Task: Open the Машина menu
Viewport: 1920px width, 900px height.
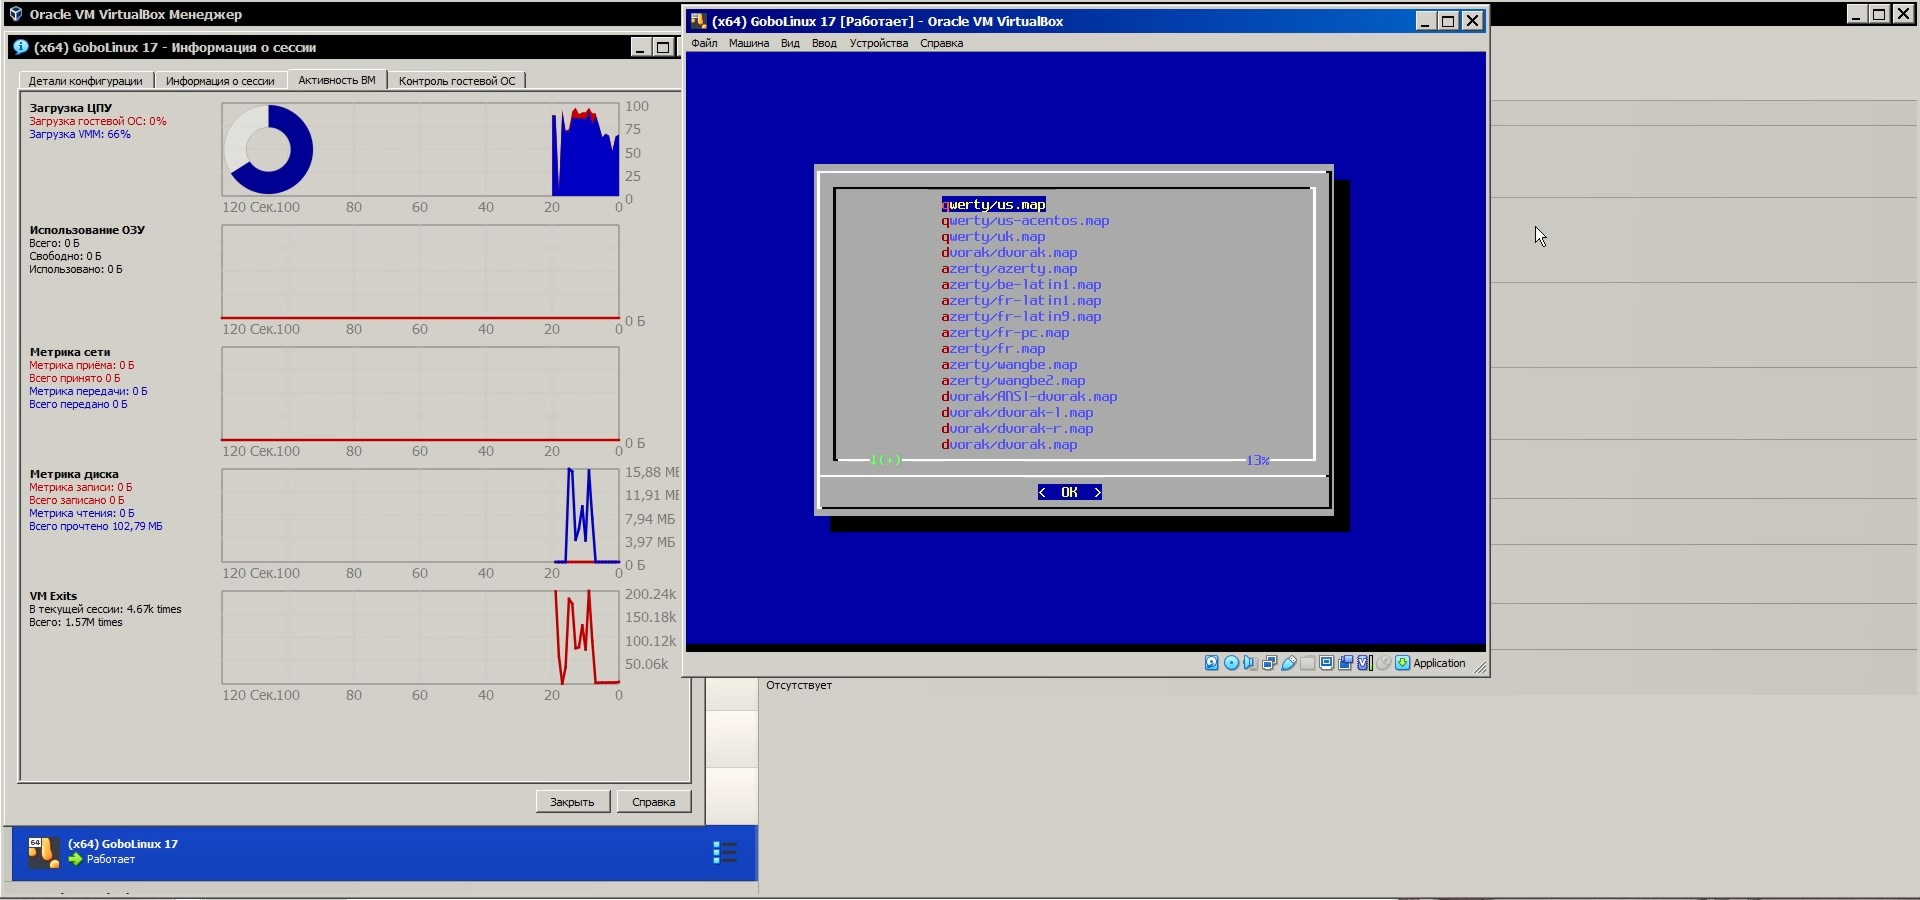Action: pyautogui.click(x=748, y=43)
